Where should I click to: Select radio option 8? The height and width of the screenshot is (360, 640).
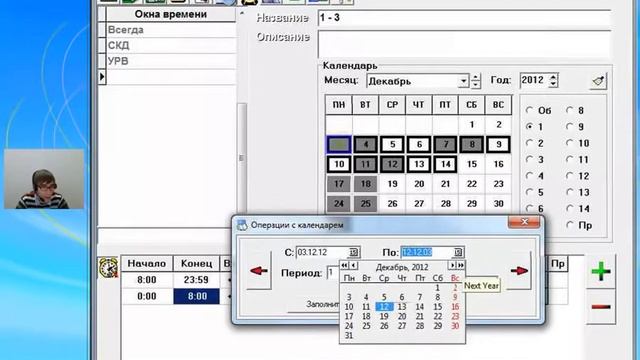coord(570,110)
